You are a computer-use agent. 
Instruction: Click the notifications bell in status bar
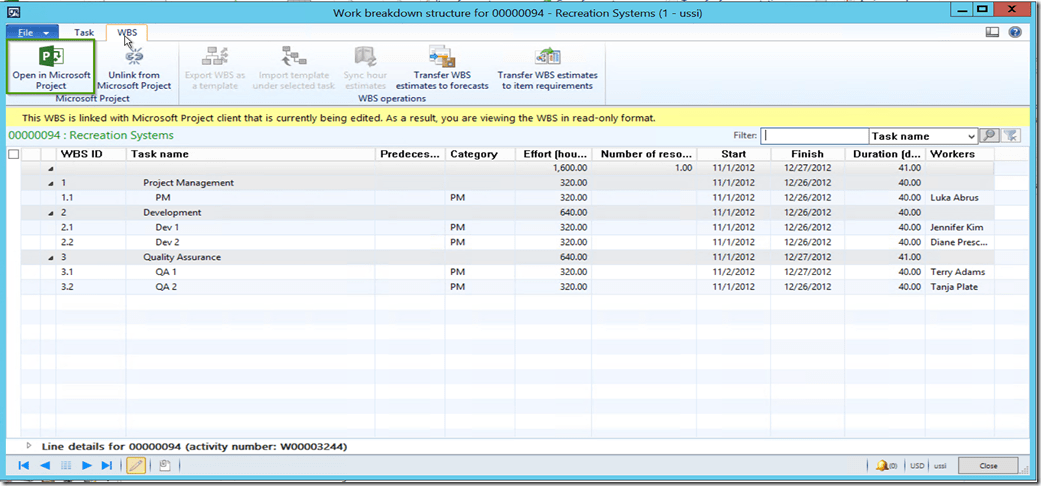[x=883, y=466]
